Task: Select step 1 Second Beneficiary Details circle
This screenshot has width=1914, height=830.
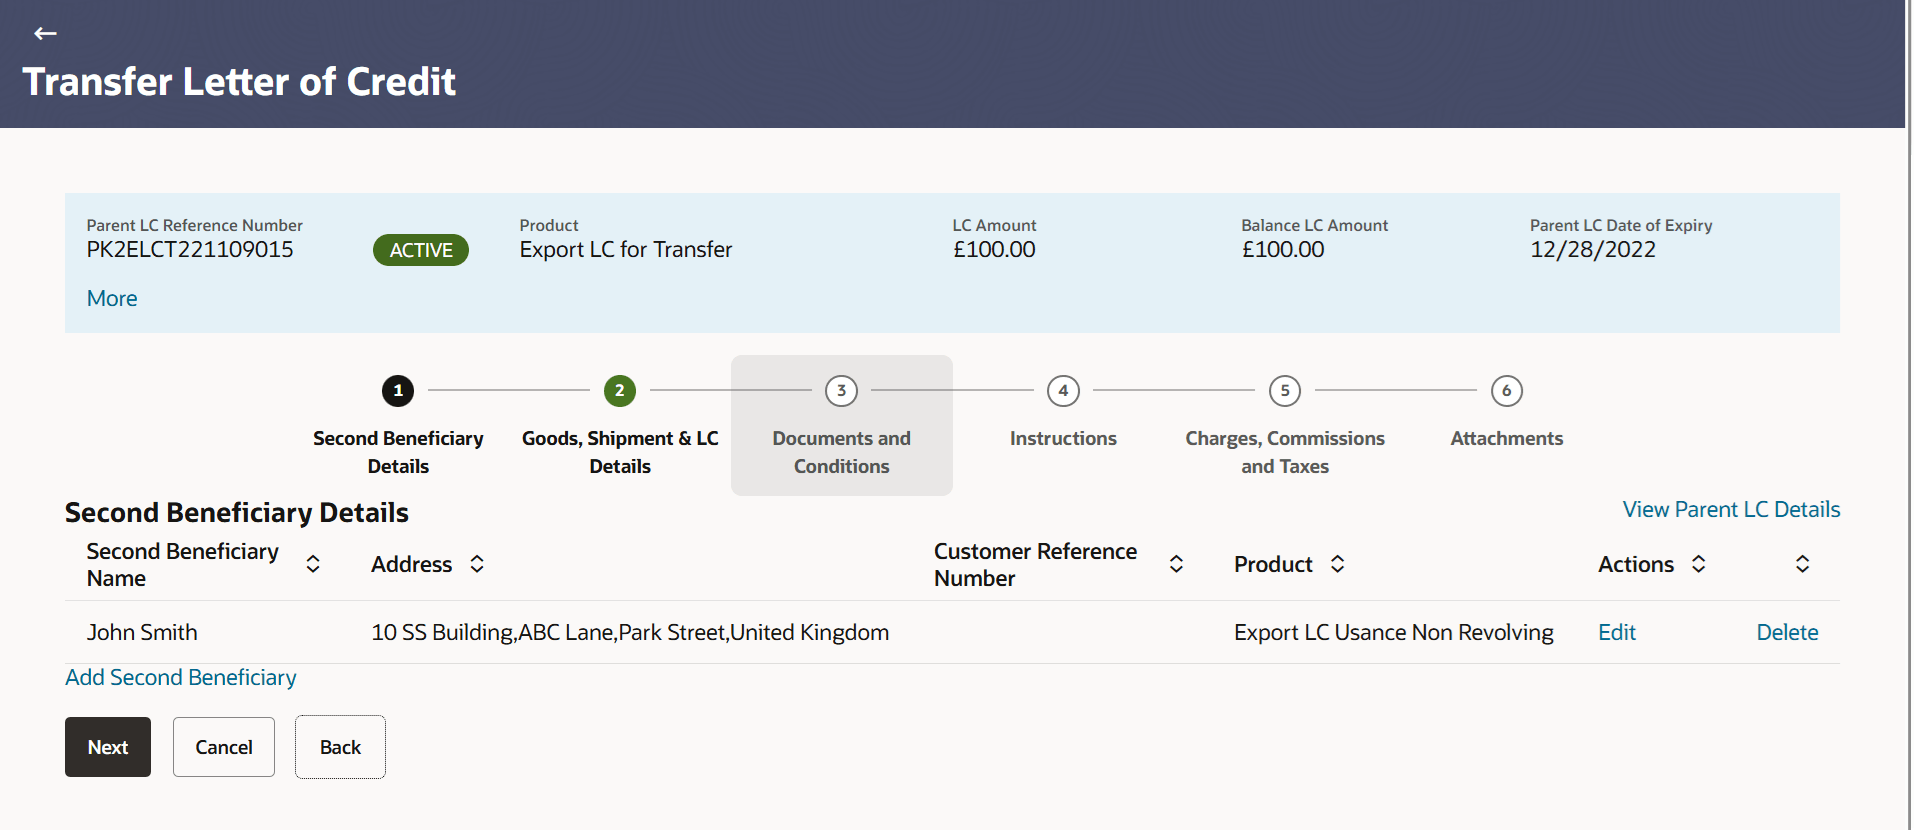Action: pyautogui.click(x=397, y=391)
